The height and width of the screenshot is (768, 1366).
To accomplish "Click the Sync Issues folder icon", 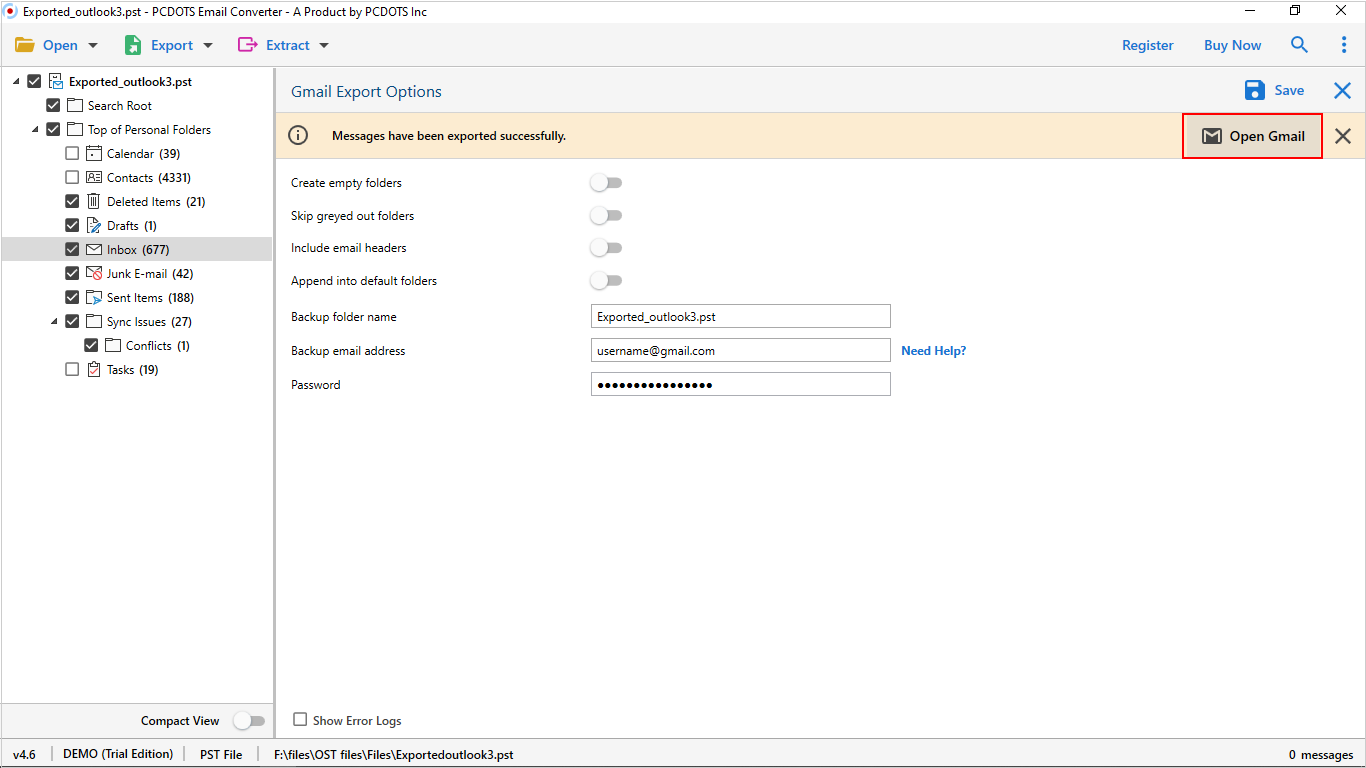I will pyautogui.click(x=94, y=321).
